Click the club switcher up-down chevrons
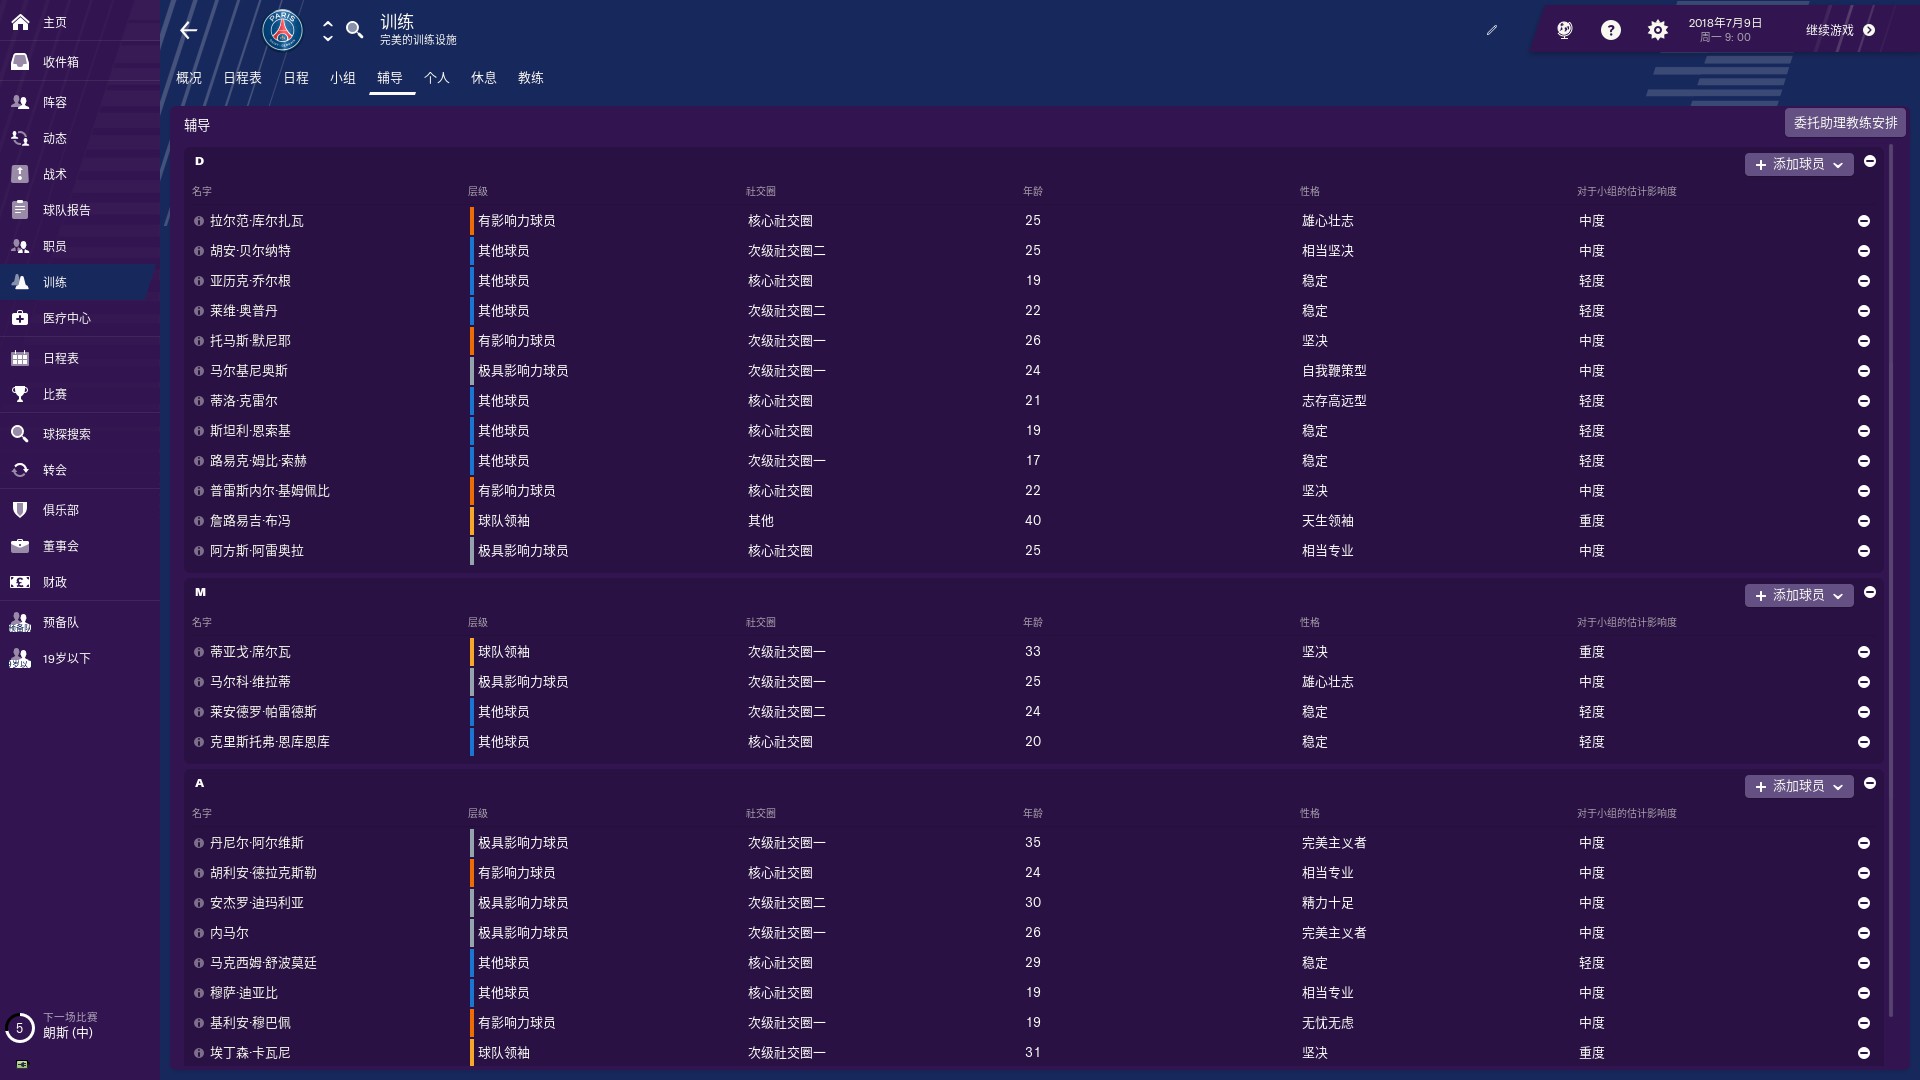 tap(327, 30)
